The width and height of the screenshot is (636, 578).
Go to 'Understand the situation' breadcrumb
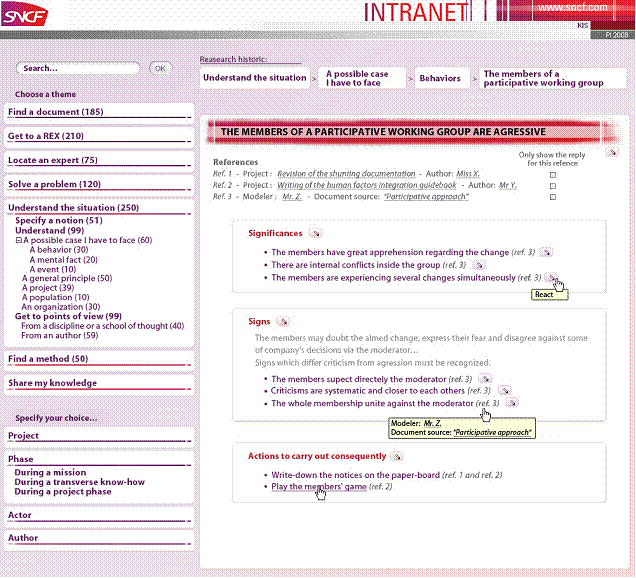255,78
